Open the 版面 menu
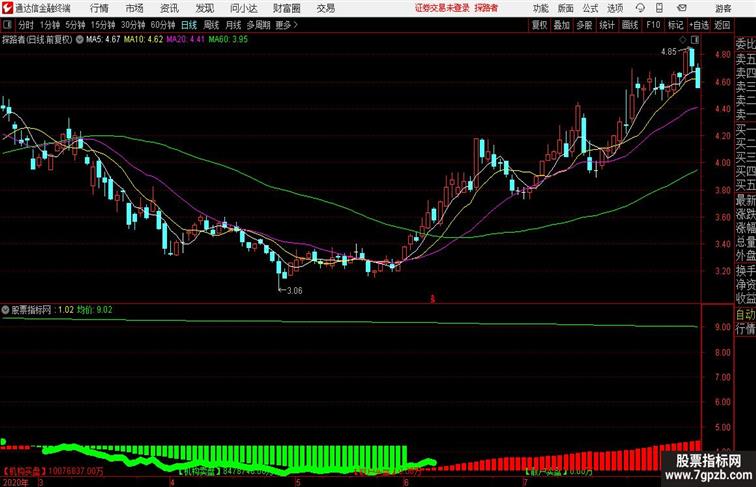This screenshot has width=756, height=487. (566, 8)
